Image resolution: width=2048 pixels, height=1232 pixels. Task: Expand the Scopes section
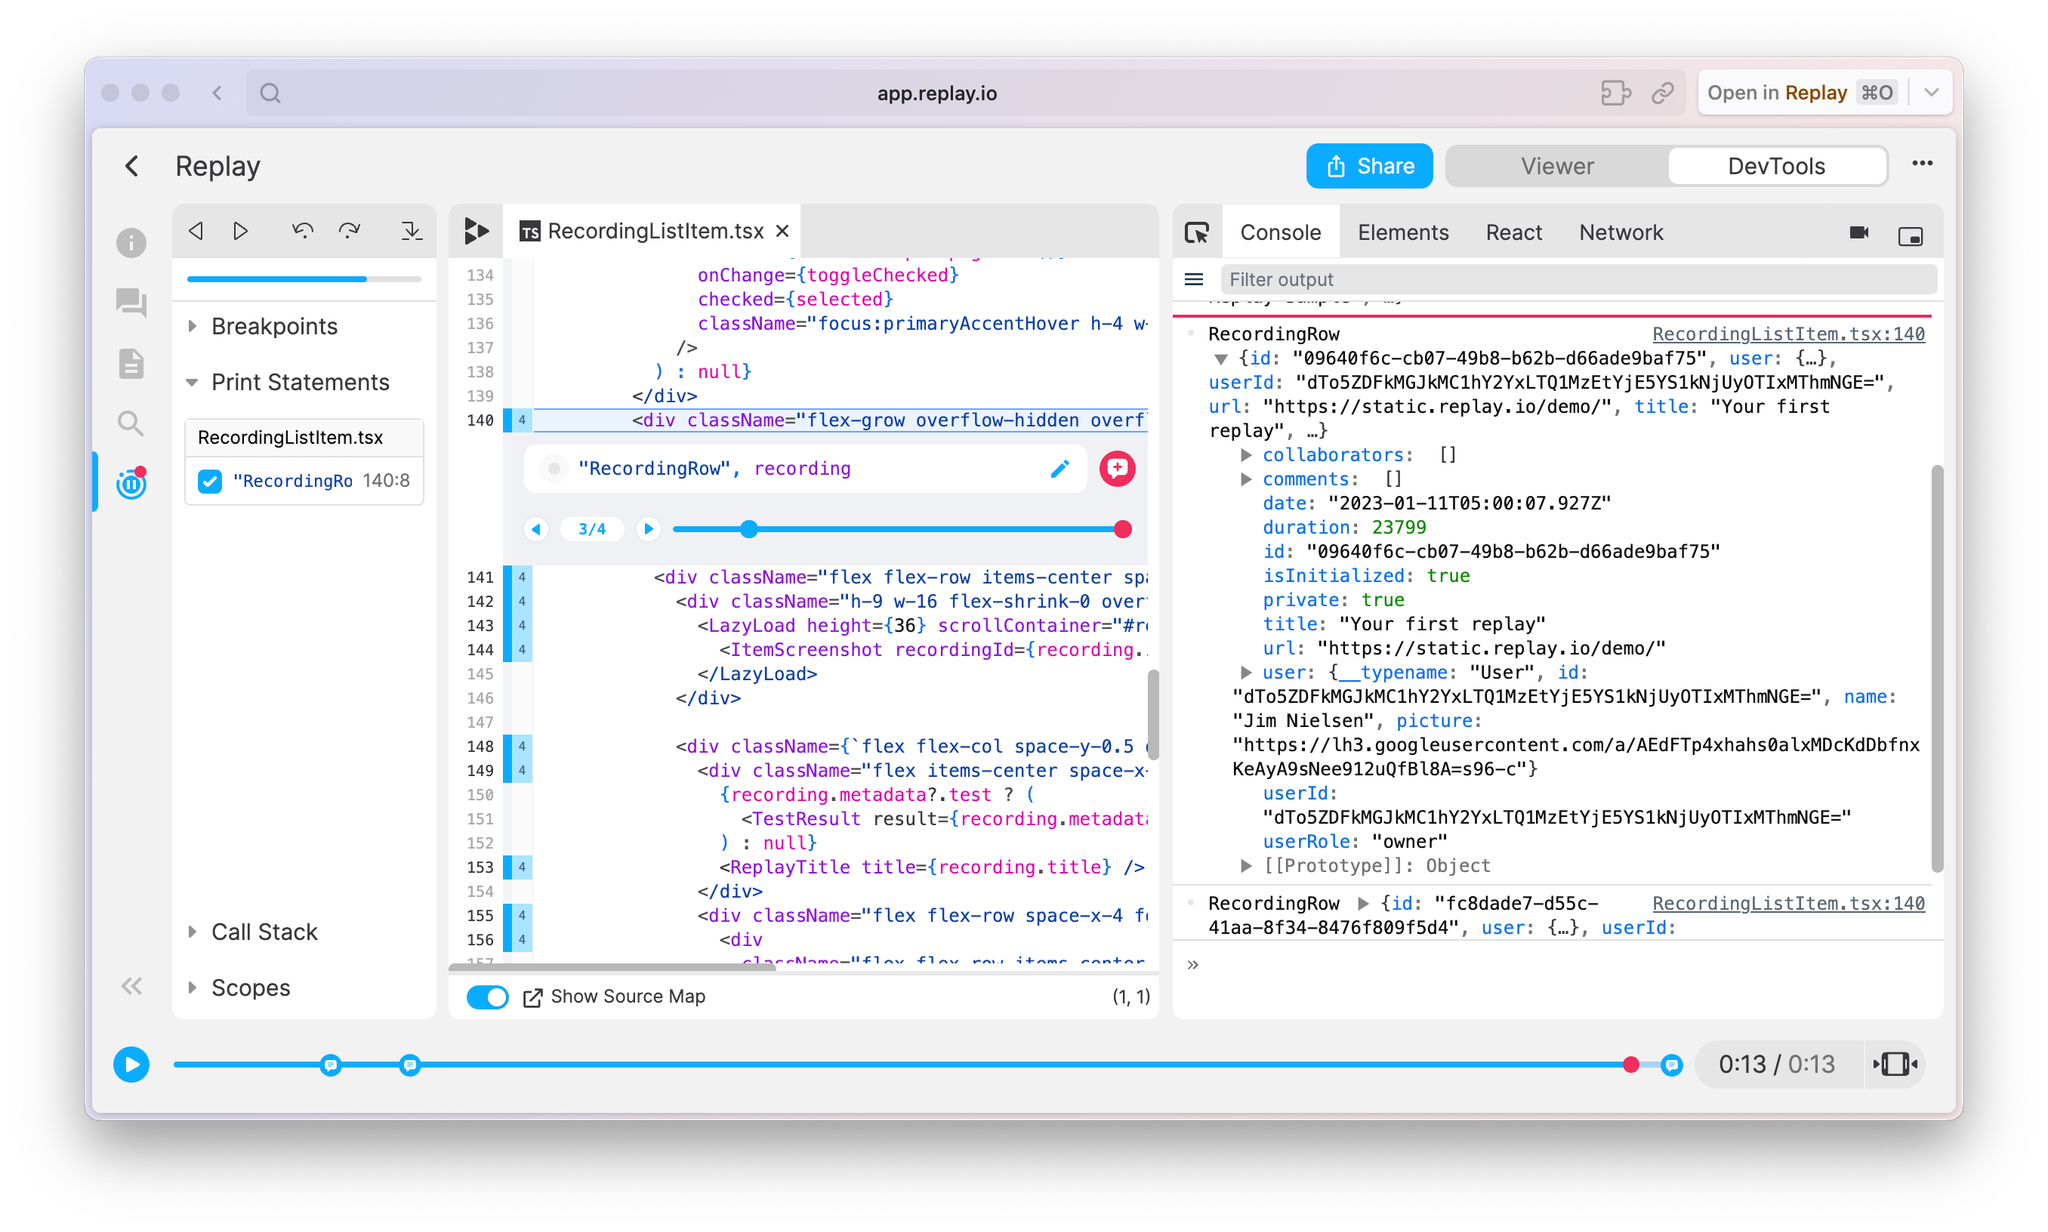tap(193, 988)
